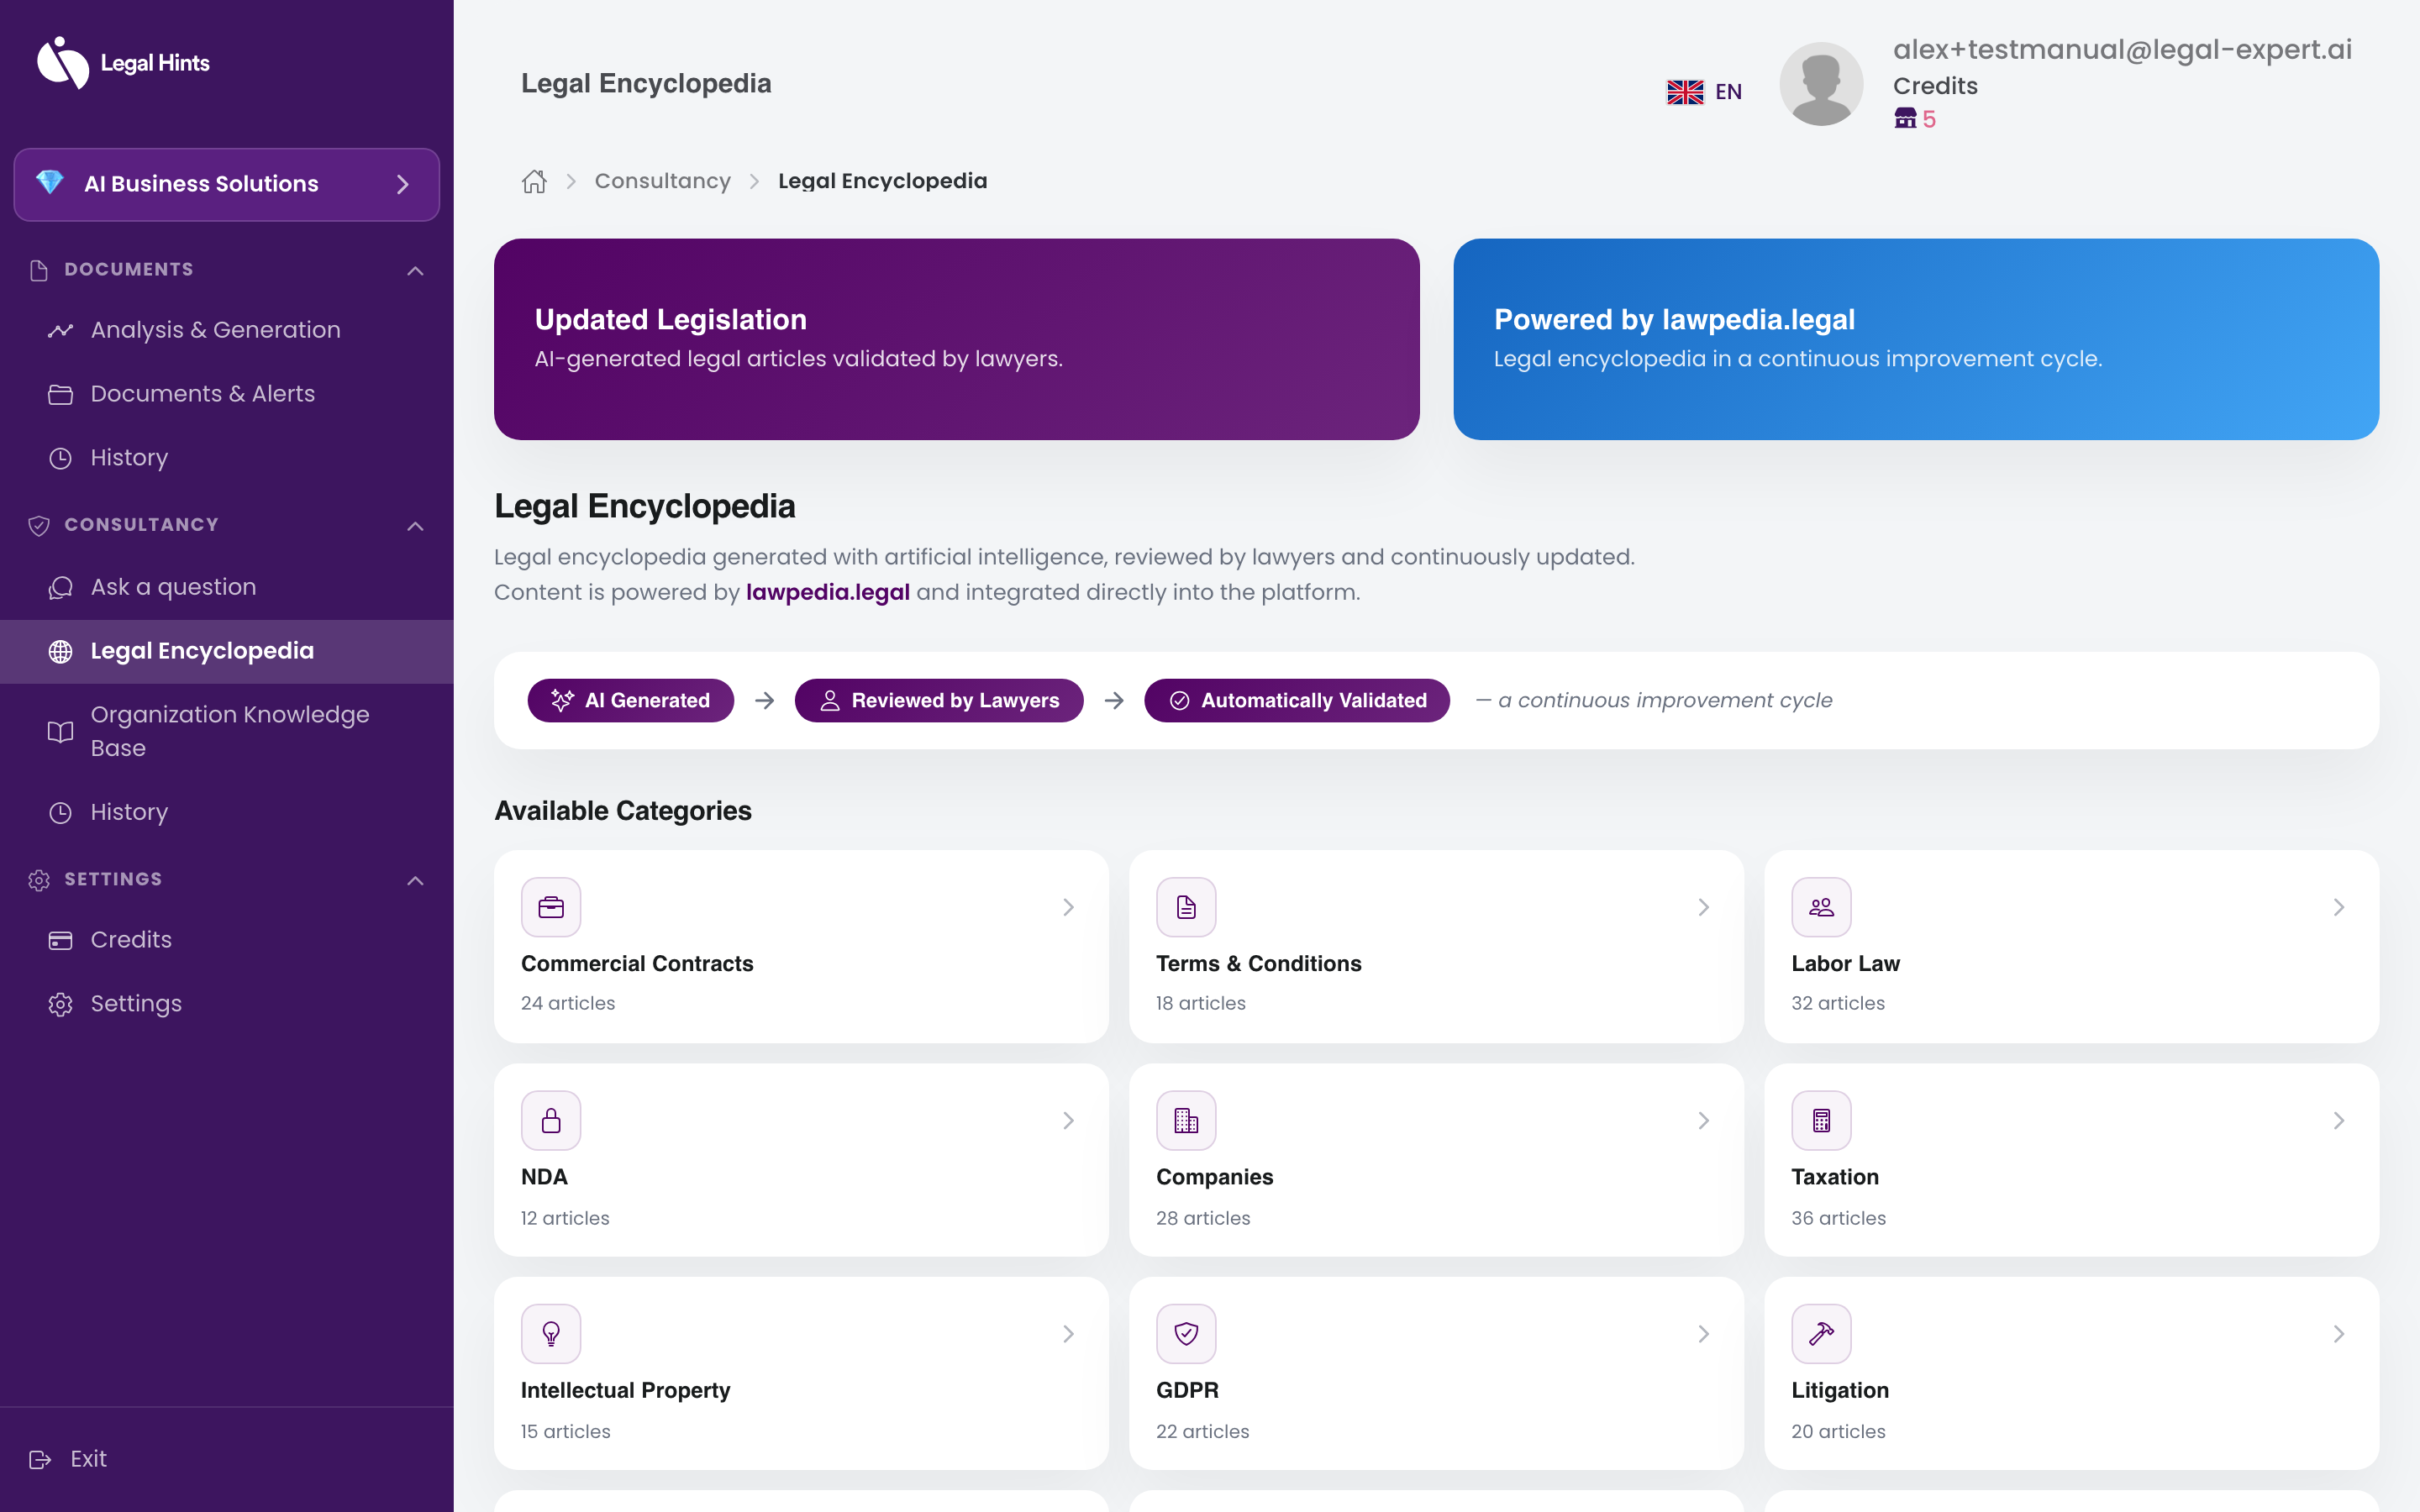The width and height of the screenshot is (2420, 1512).
Task: Click the Intellectual Property lightbulb icon
Action: pyautogui.click(x=551, y=1333)
